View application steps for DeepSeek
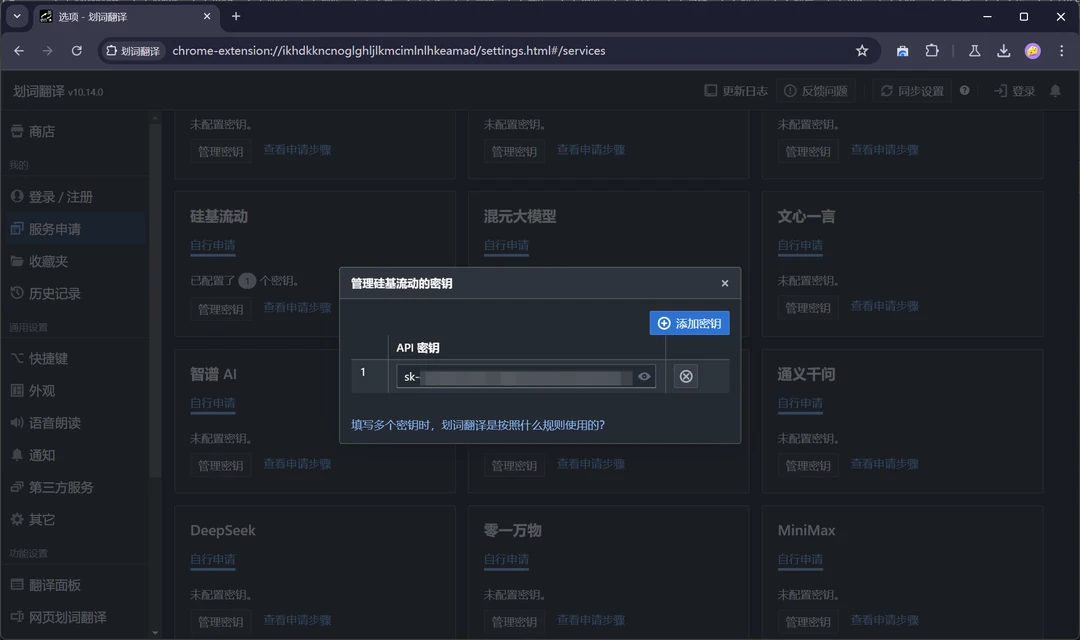Screen dimensions: 1080x640 tap(297, 620)
